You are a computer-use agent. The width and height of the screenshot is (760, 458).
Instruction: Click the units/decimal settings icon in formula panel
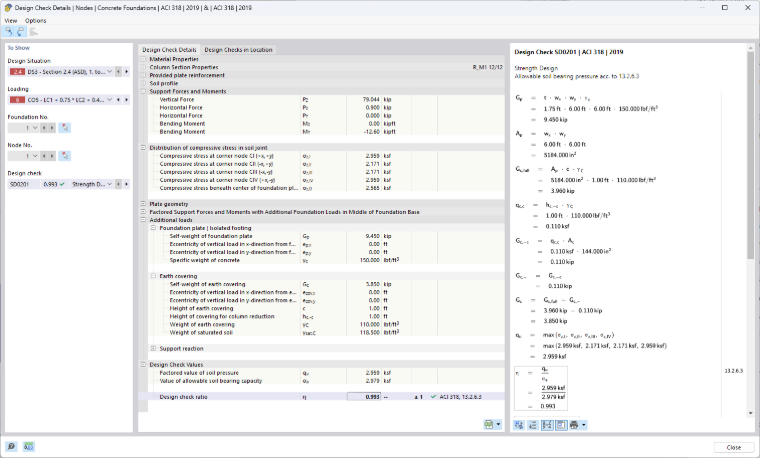point(519,425)
